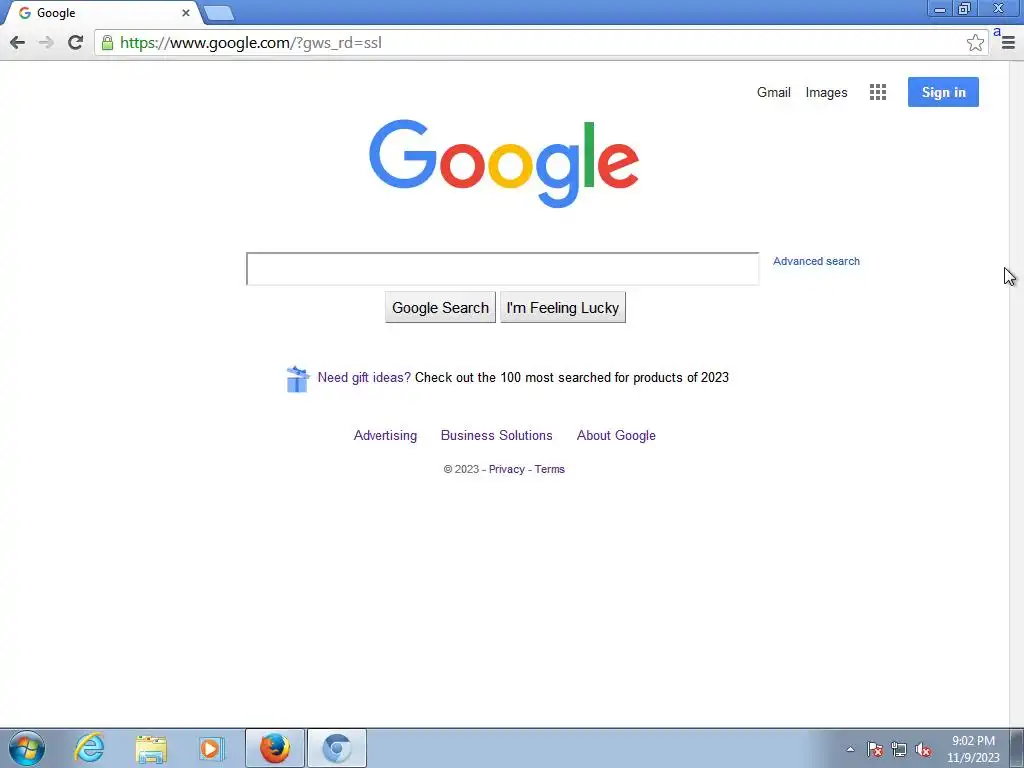Click the address bar URL
Viewport: 1024px width, 768px height.
(251, 43)
